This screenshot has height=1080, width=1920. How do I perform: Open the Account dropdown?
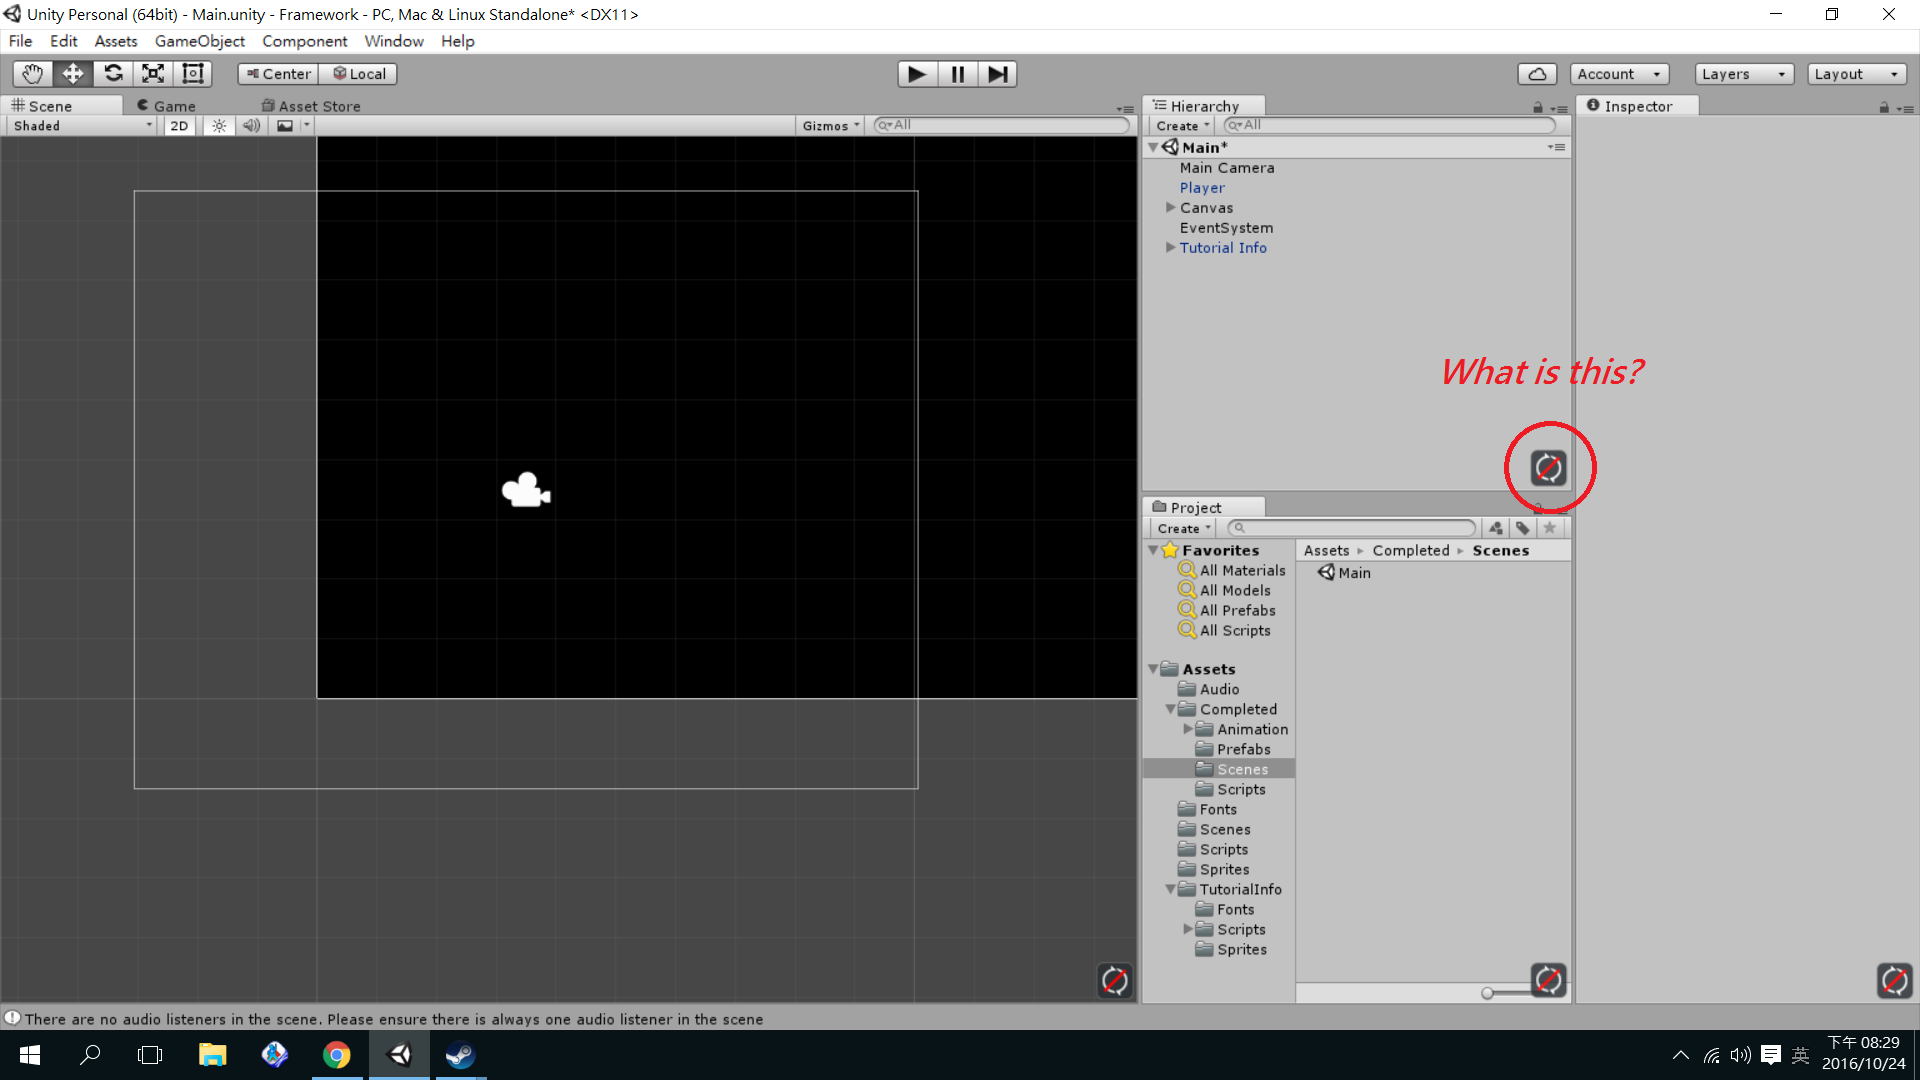coord(1619,74)
